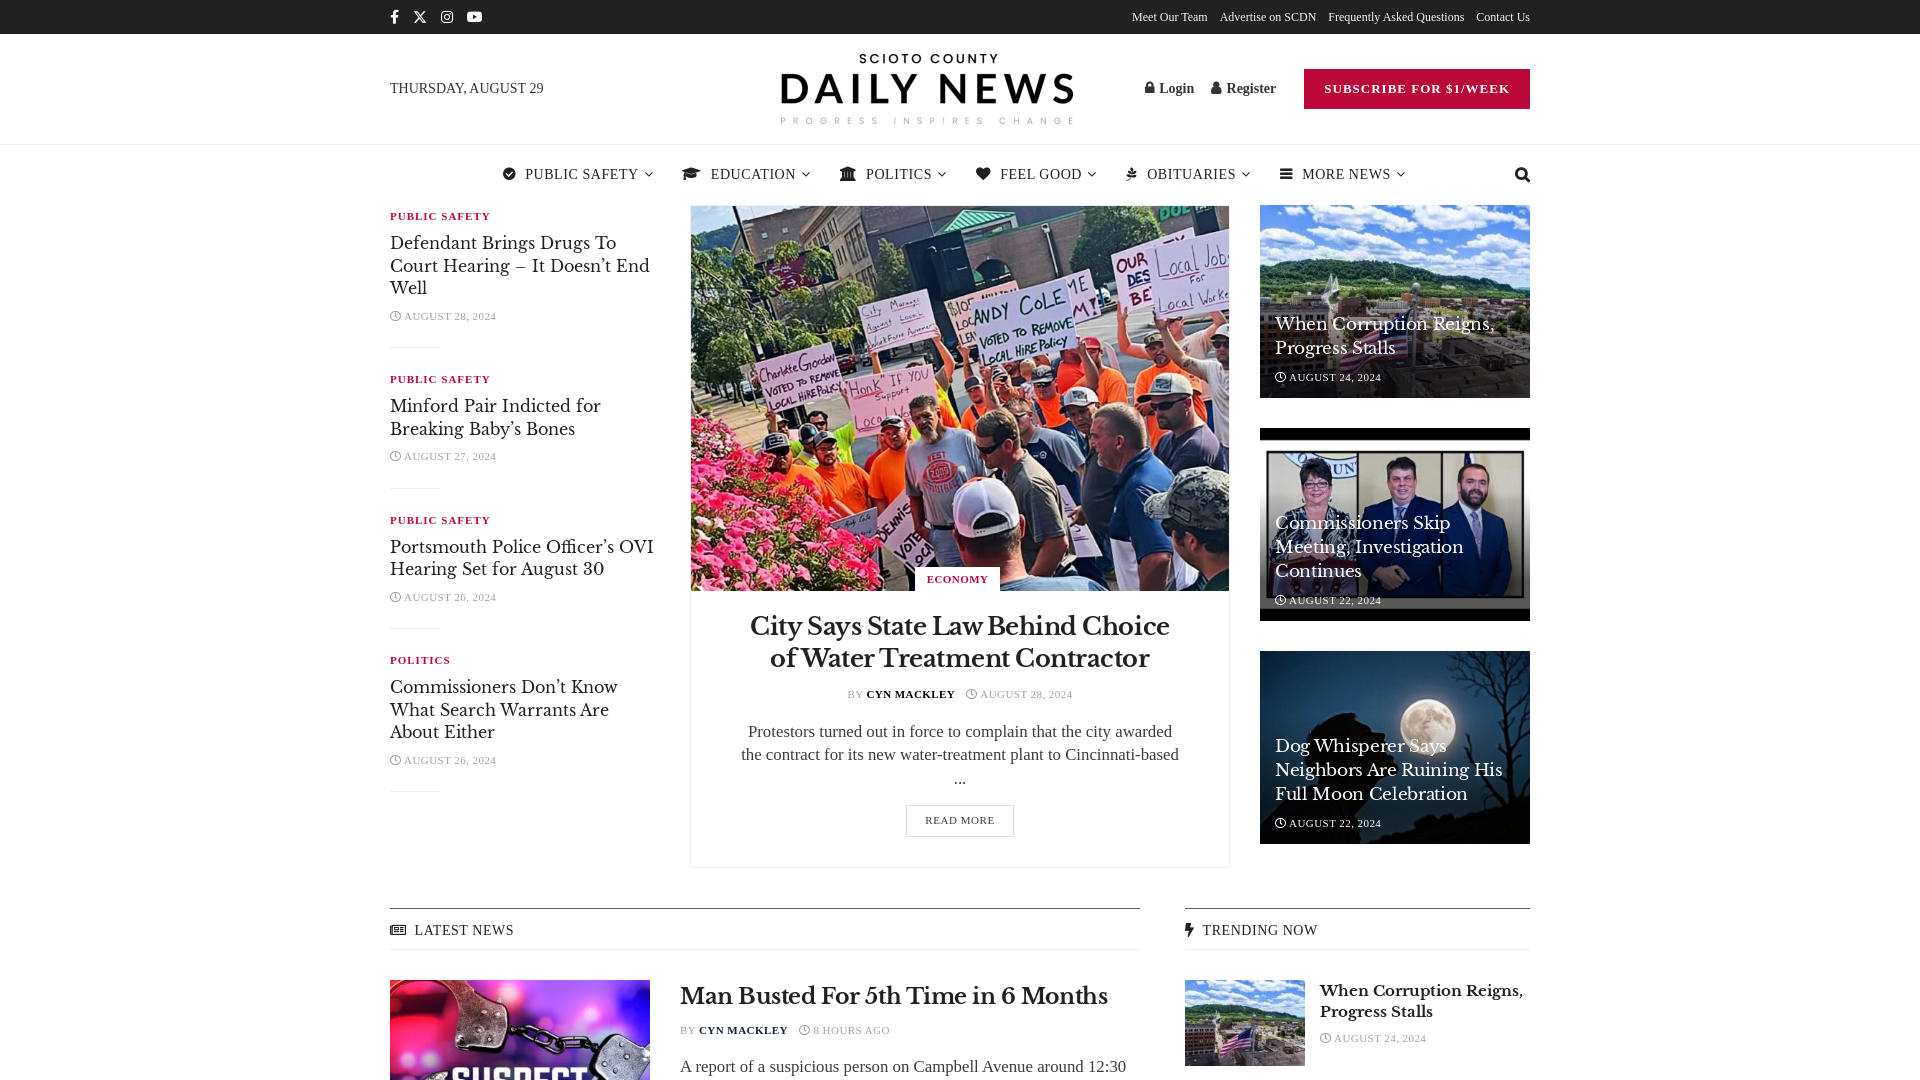Click Public Safety label above Minford article

[440, 379]
